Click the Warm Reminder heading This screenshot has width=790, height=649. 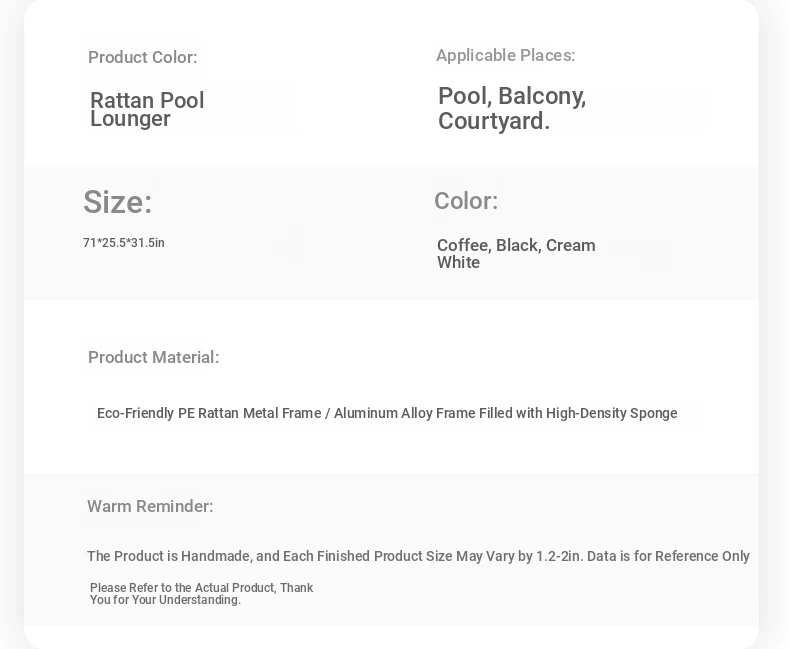(x=150, y=506)
